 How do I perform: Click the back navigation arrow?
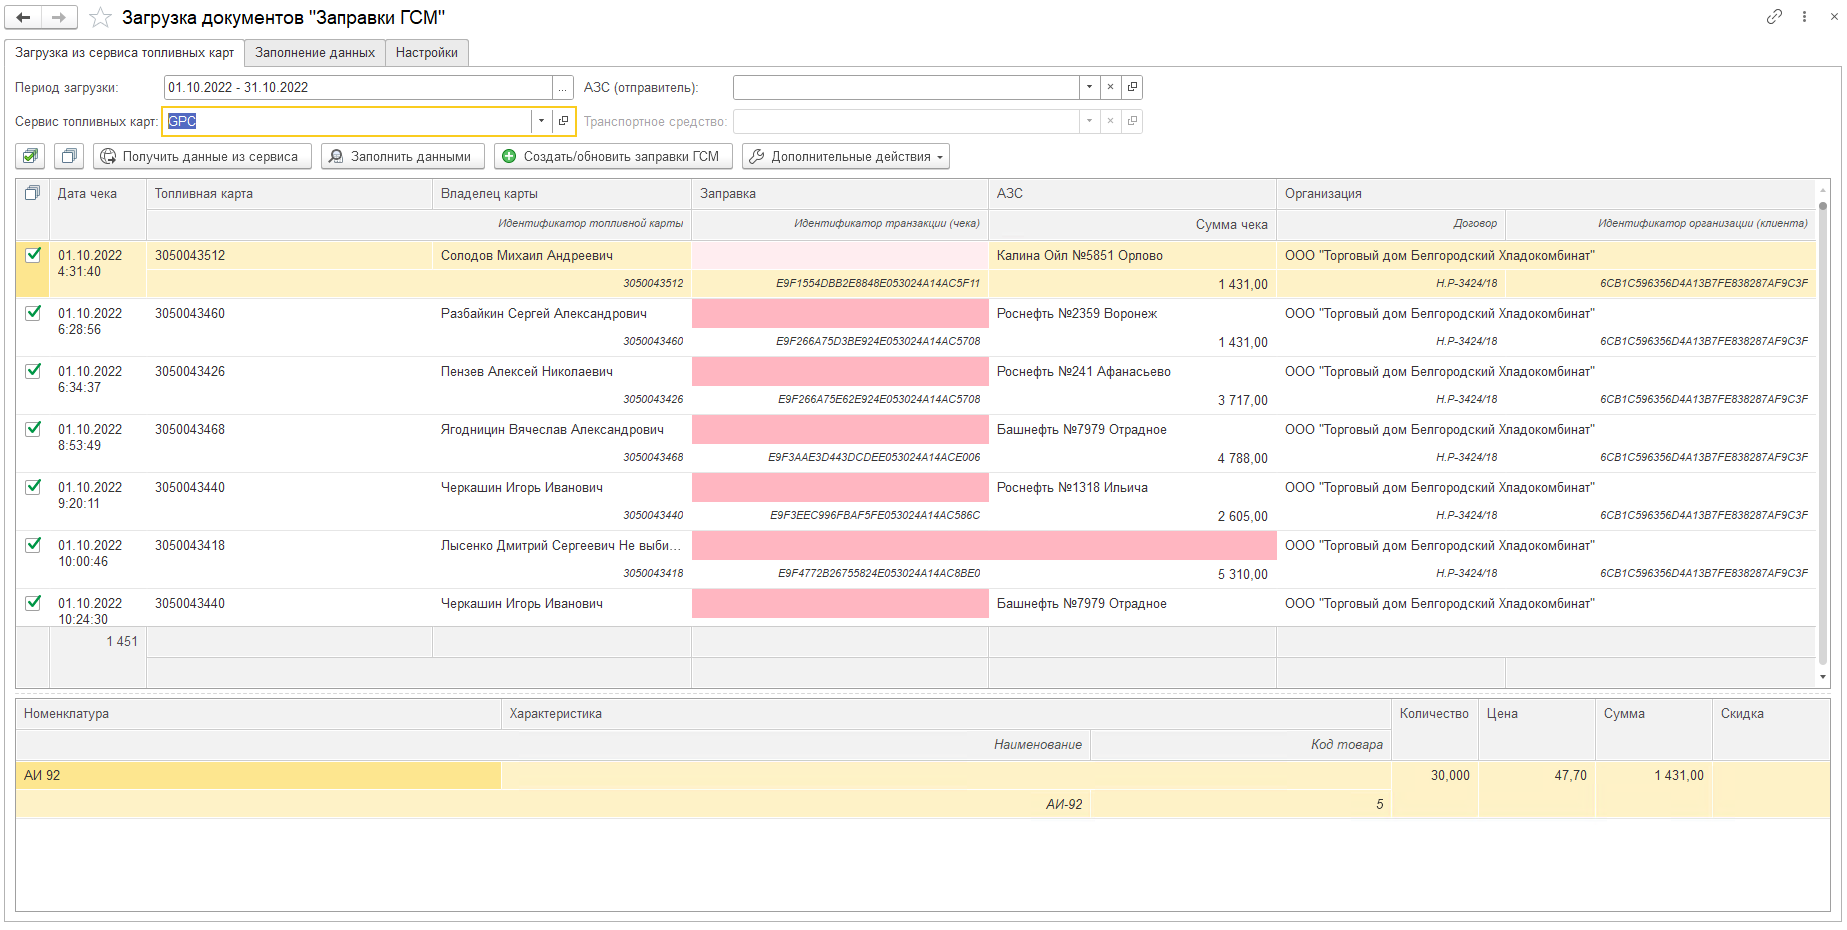[23, 17]
